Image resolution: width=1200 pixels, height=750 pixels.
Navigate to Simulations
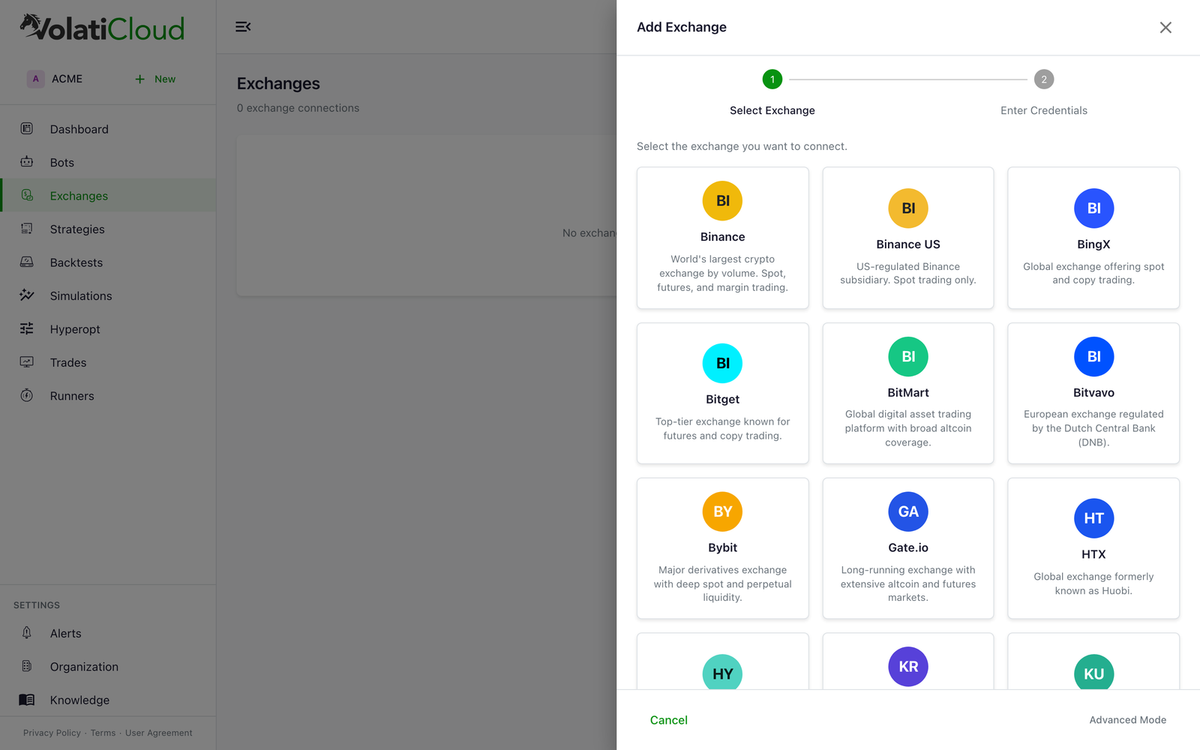[108, 296]
